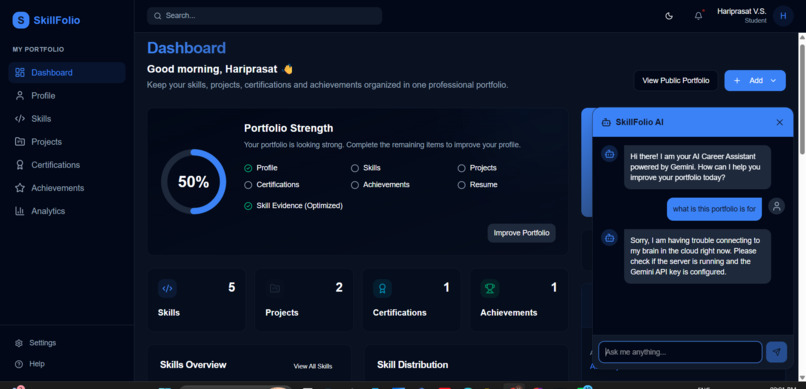
Task: Toggle dark mode moon icon
Action: coord(669,16)
